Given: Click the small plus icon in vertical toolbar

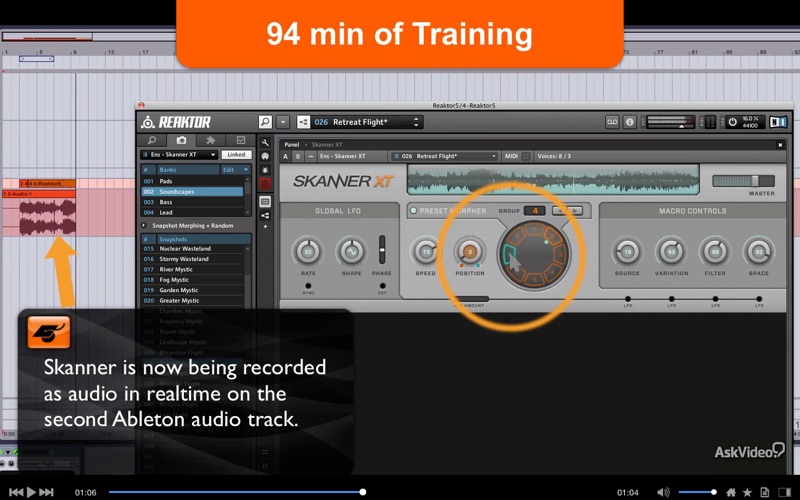Looking at the screenshot, I should (265, 226).
